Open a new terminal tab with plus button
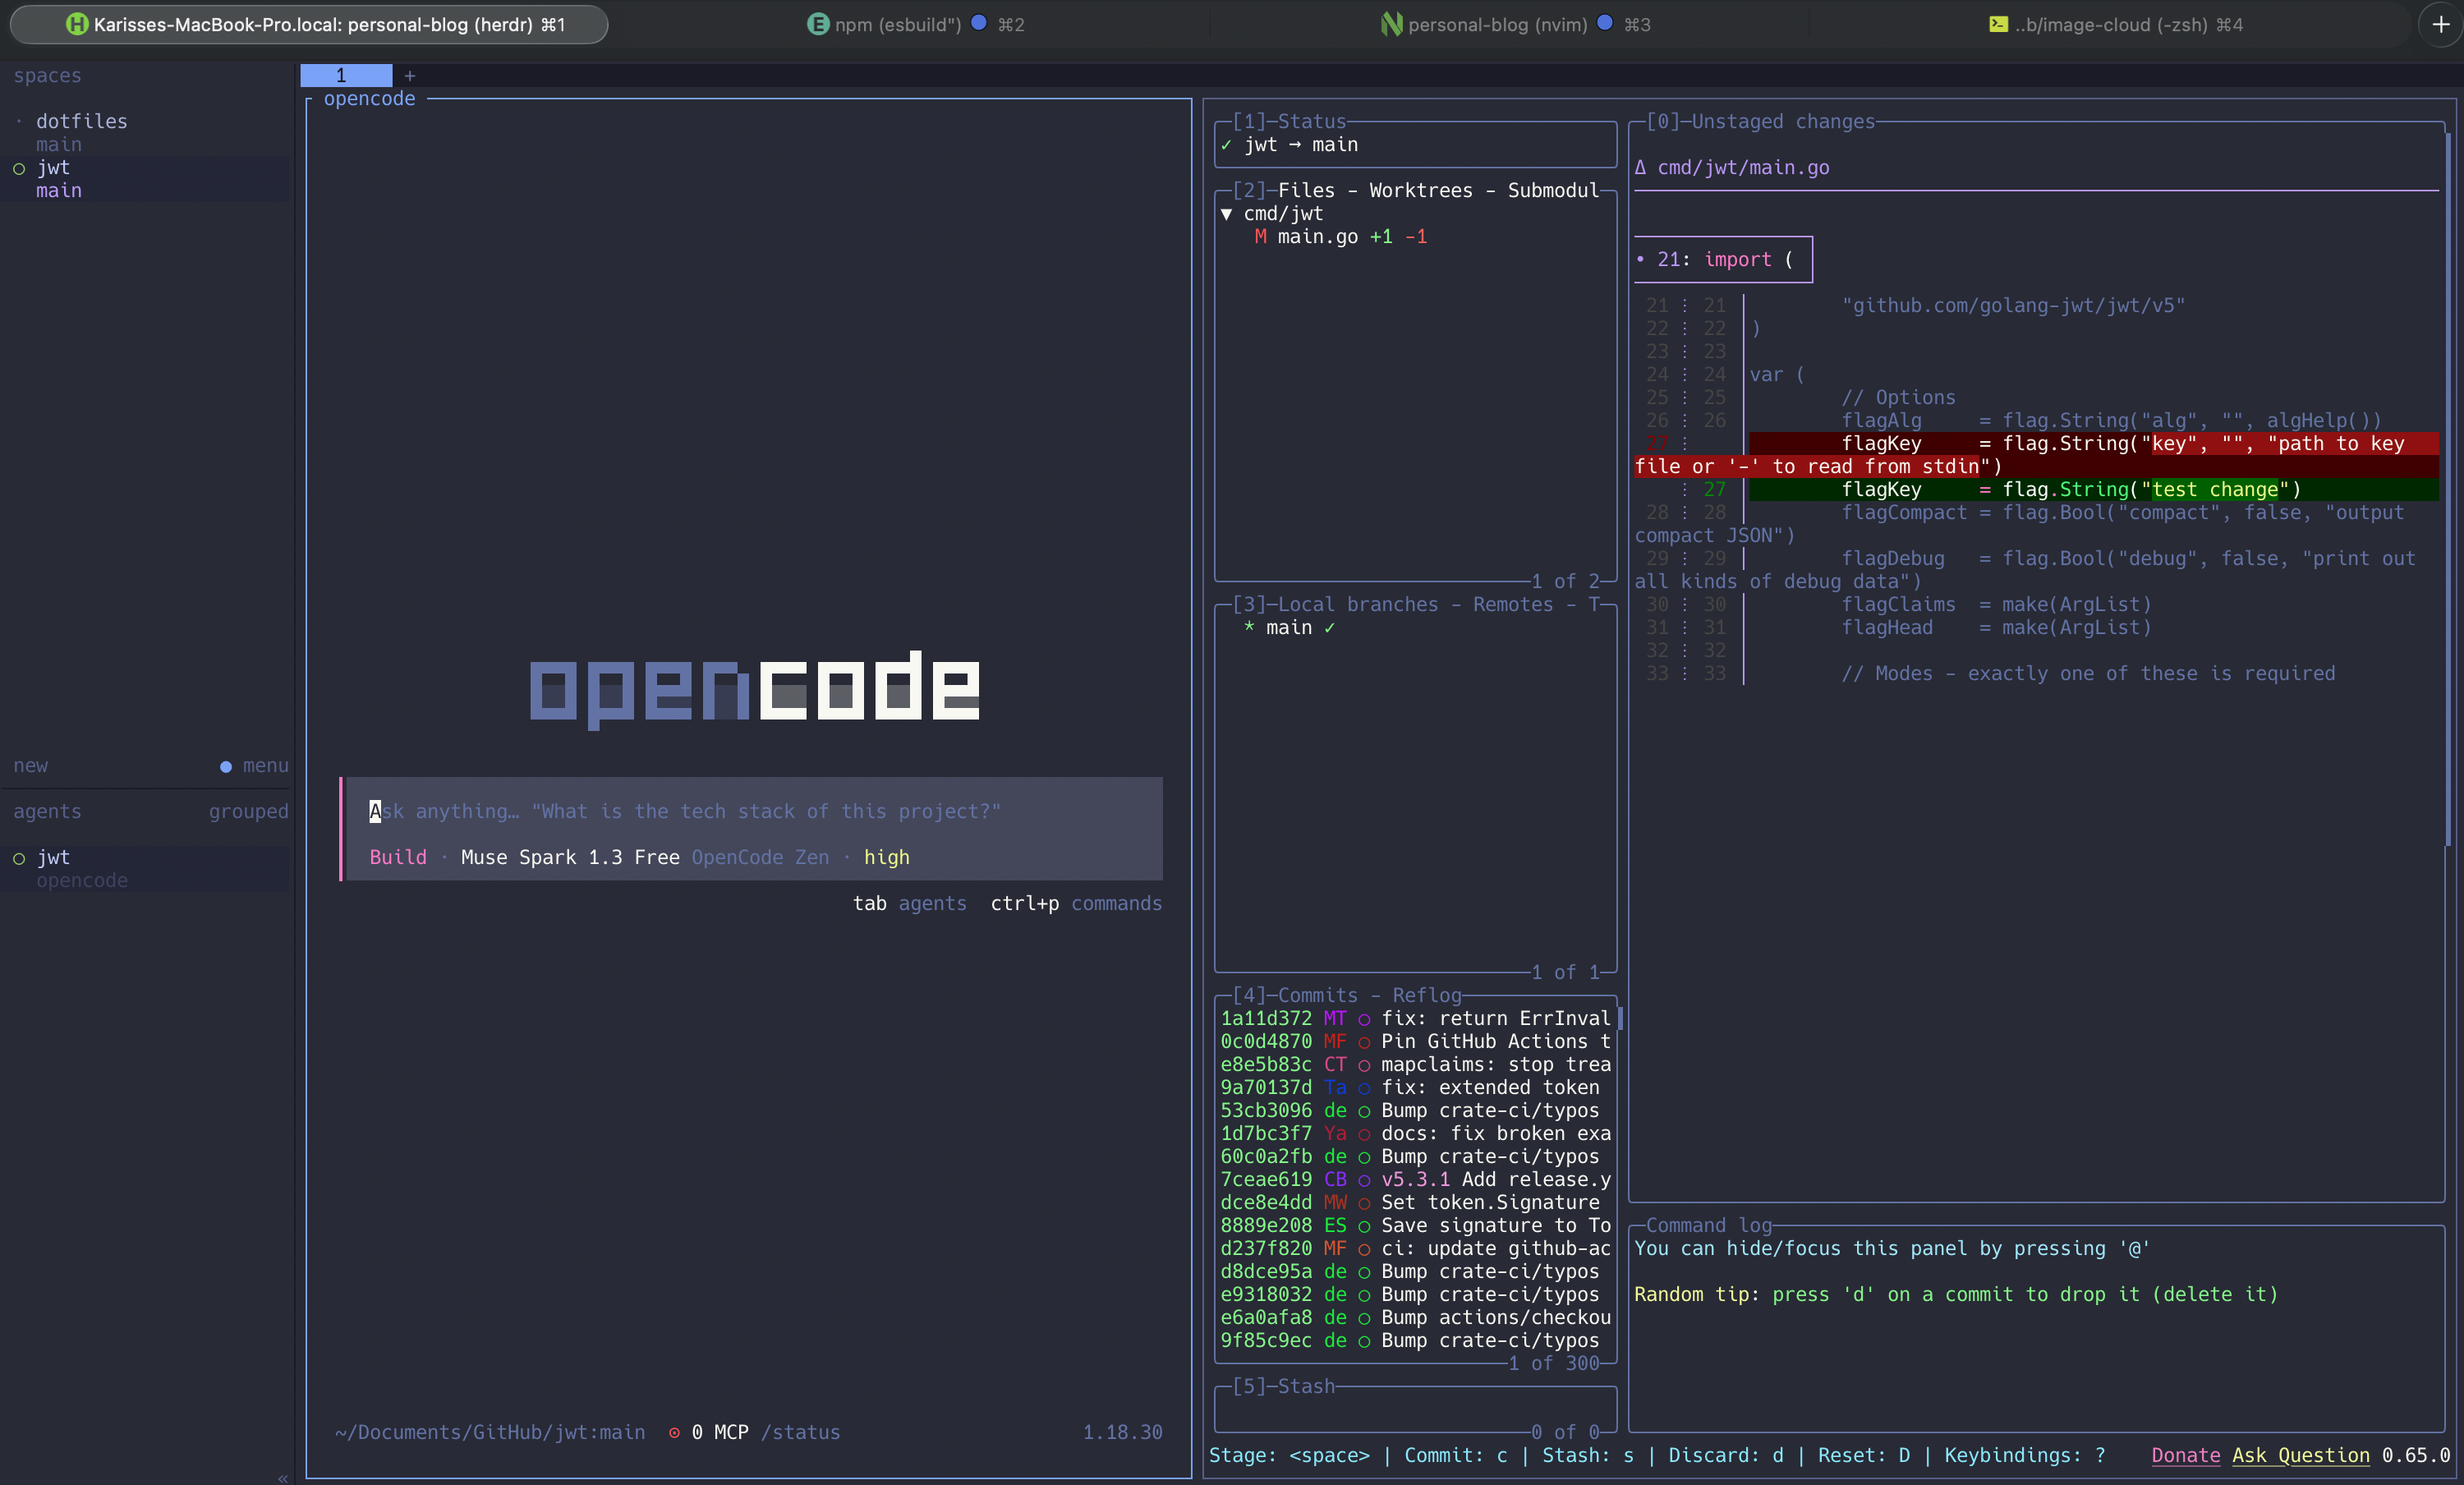The image size is (2464, 1485). 2440,24
